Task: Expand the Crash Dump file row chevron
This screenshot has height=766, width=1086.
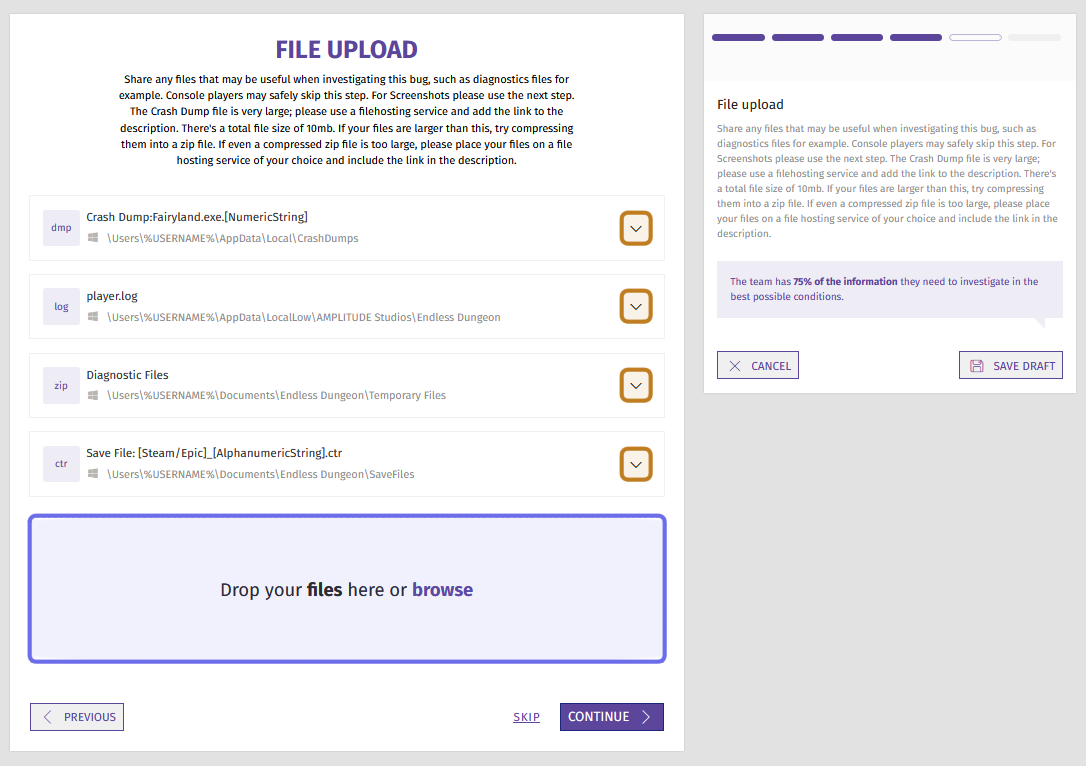Action: [x=635, y=228]
